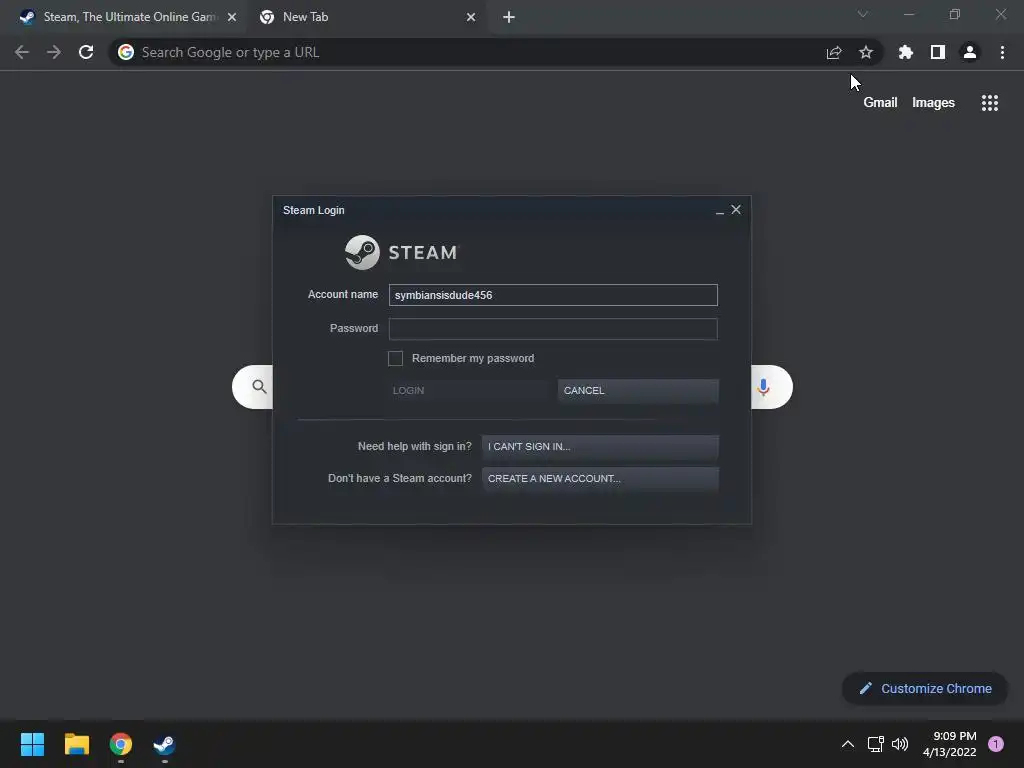Image resolution: width=1024 pixels, height=768 pixels.
Task: Focus the Password field
Action: click(553, 329)
